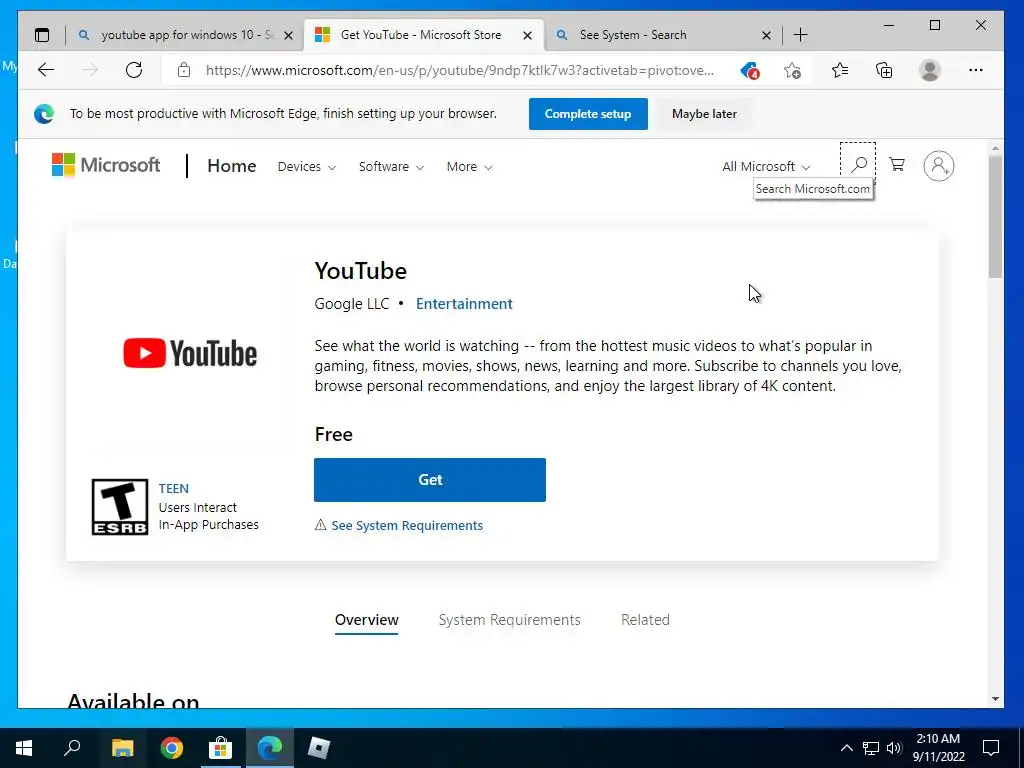Launch Google Chrome from taskbar
This screenshot has width=1024, height=768.
click(x=172, y=748)
